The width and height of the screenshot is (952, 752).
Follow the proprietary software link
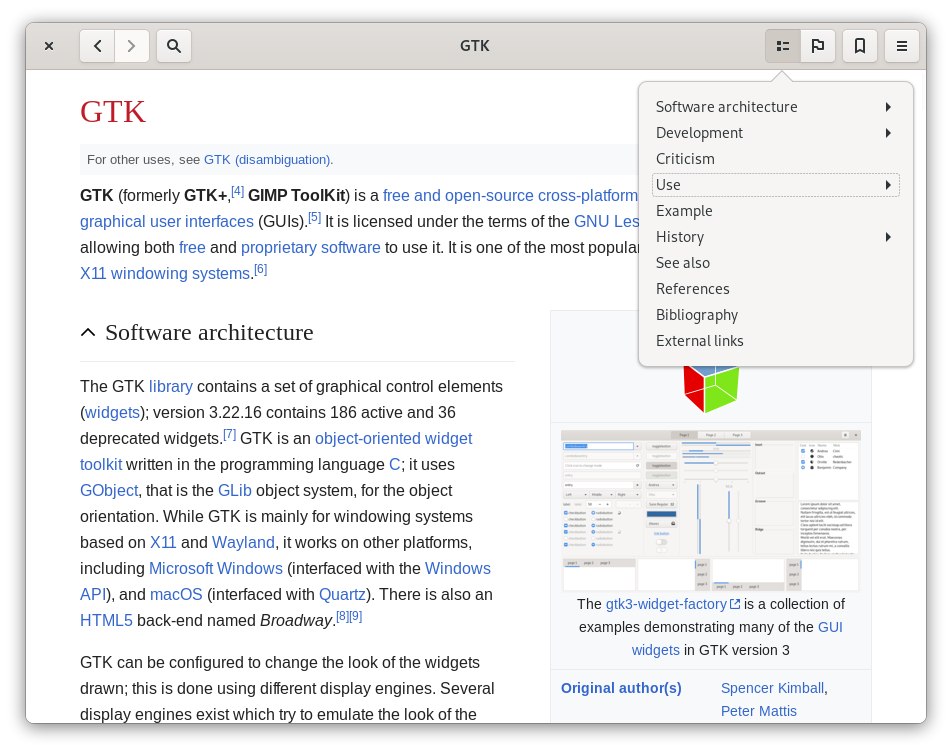click(x=310, y=248)
